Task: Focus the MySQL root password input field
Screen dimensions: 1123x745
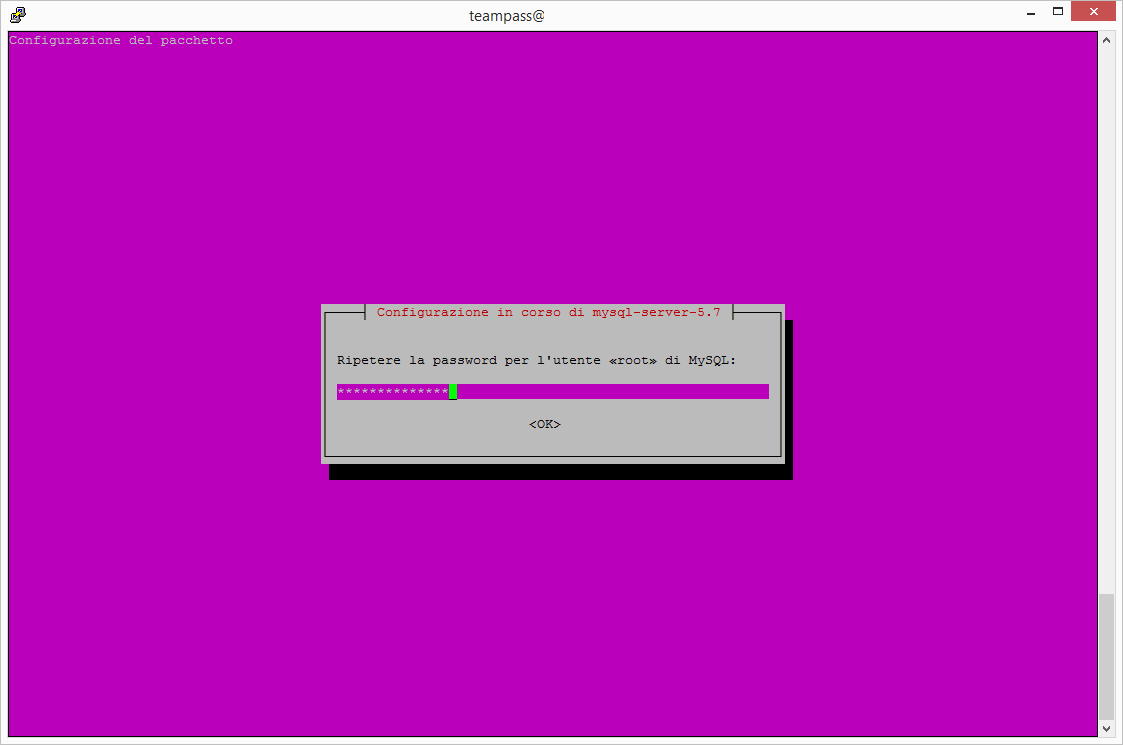Action: pyautogui.click(x=552, y=391)
